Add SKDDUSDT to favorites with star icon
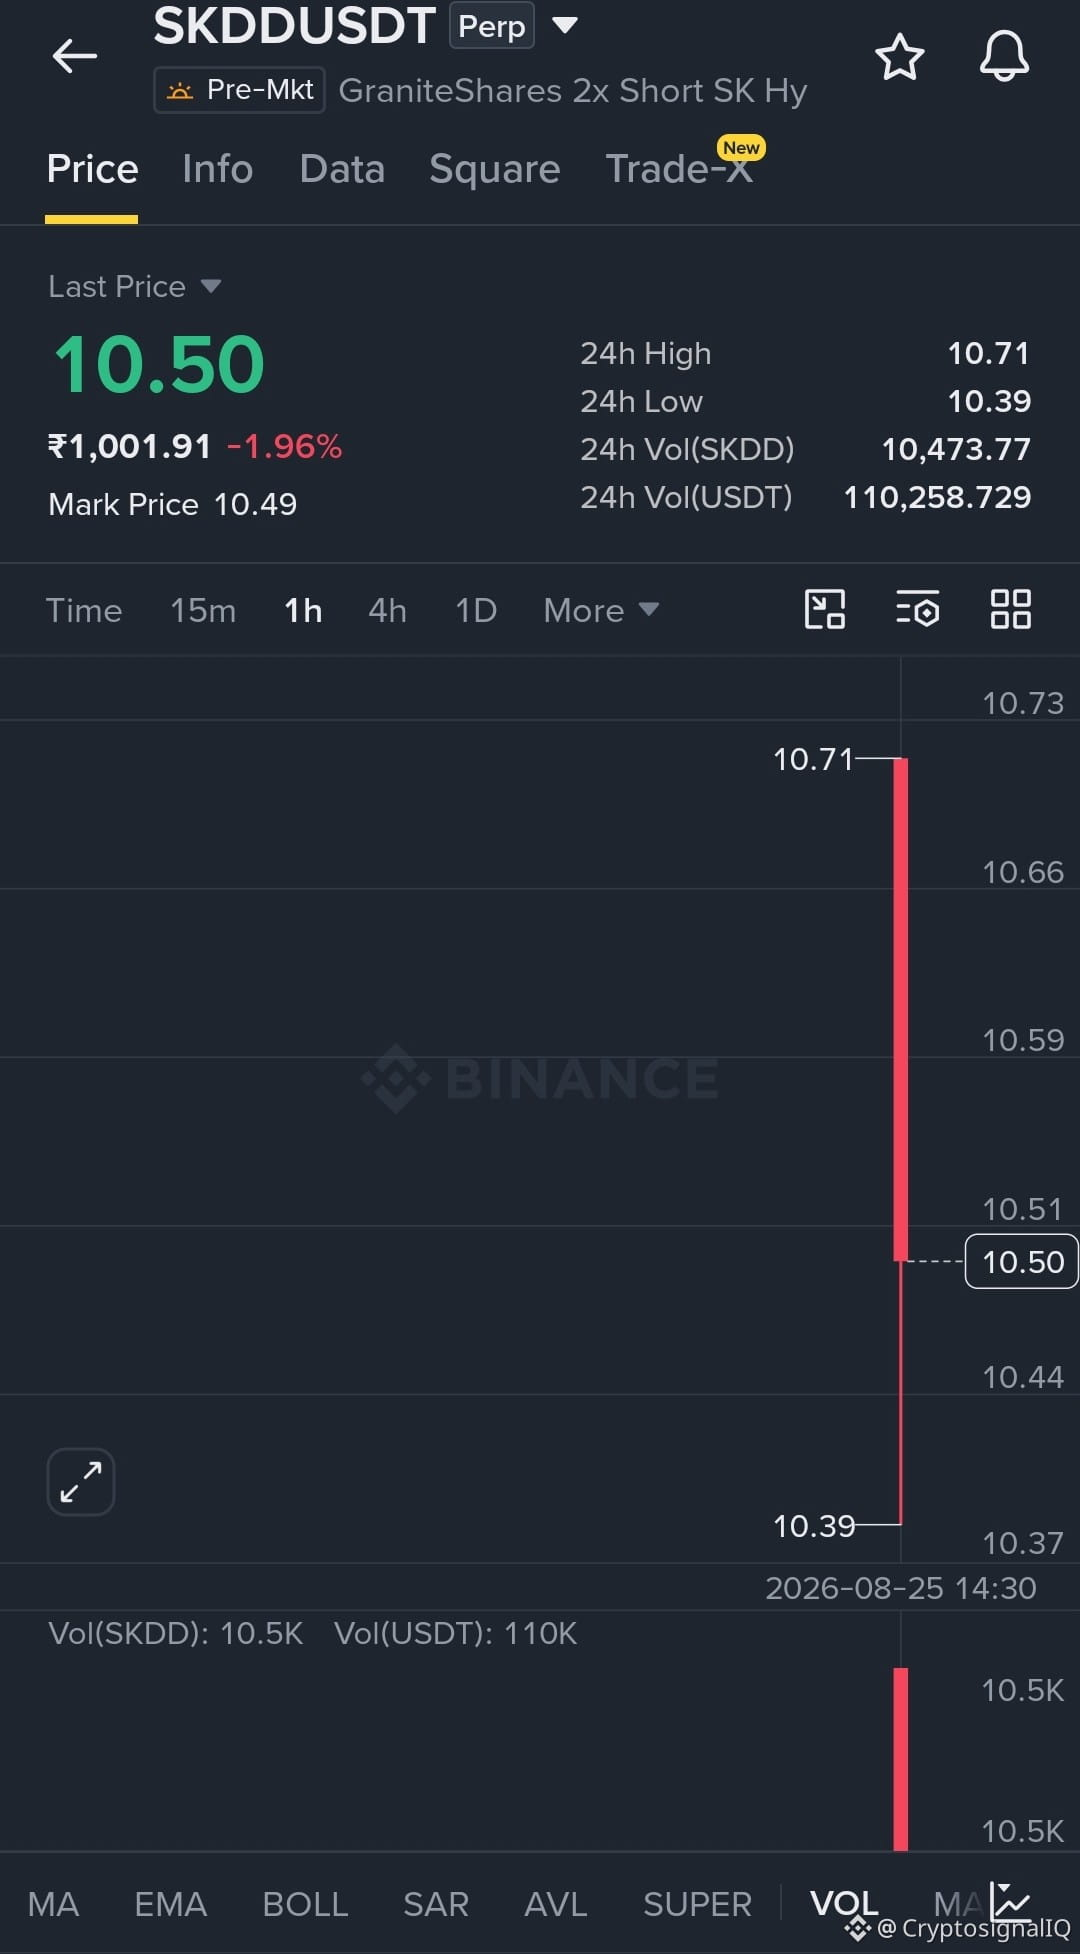 coord(899,57)
